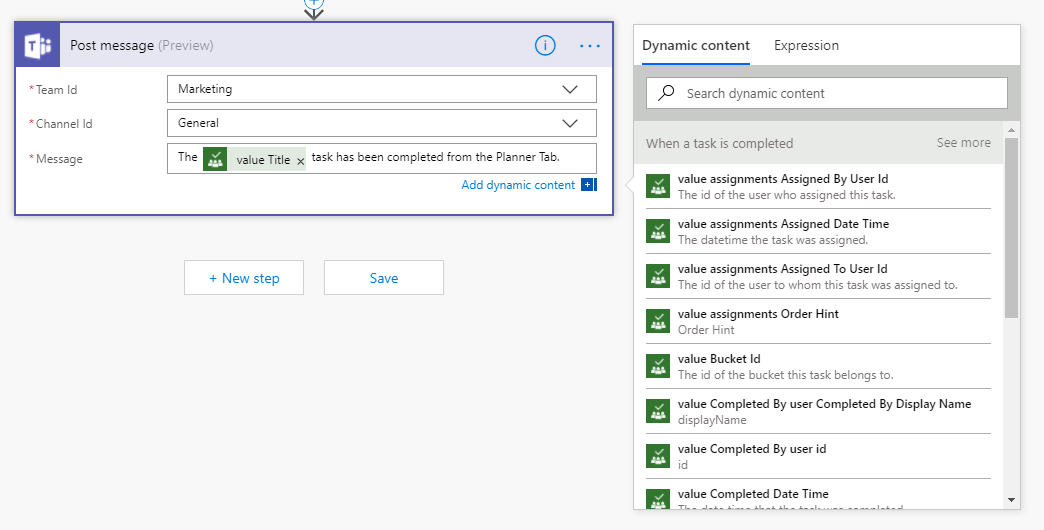The width and height of the screenshot is (1044, 530).
Task: Click the Microsoft Teams icon on Post message card
Action: tap(38, 45)
